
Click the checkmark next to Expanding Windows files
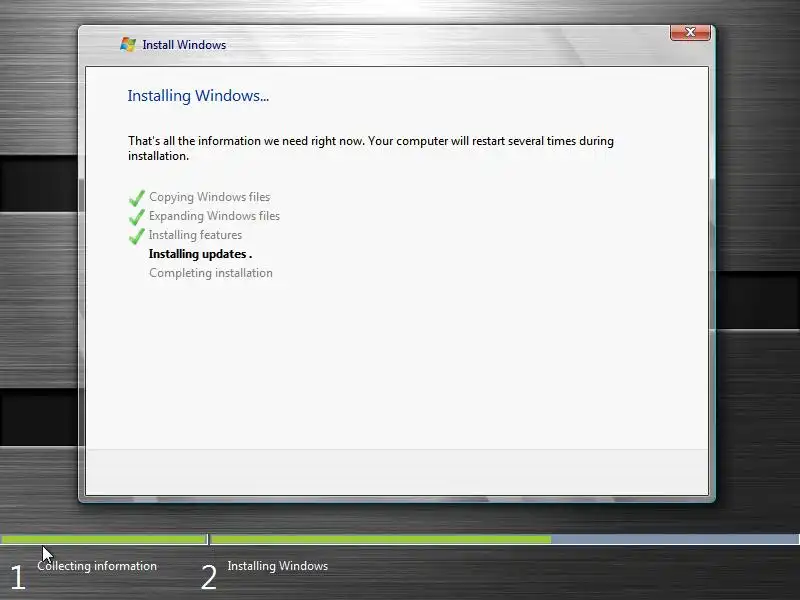coord(137,217)
